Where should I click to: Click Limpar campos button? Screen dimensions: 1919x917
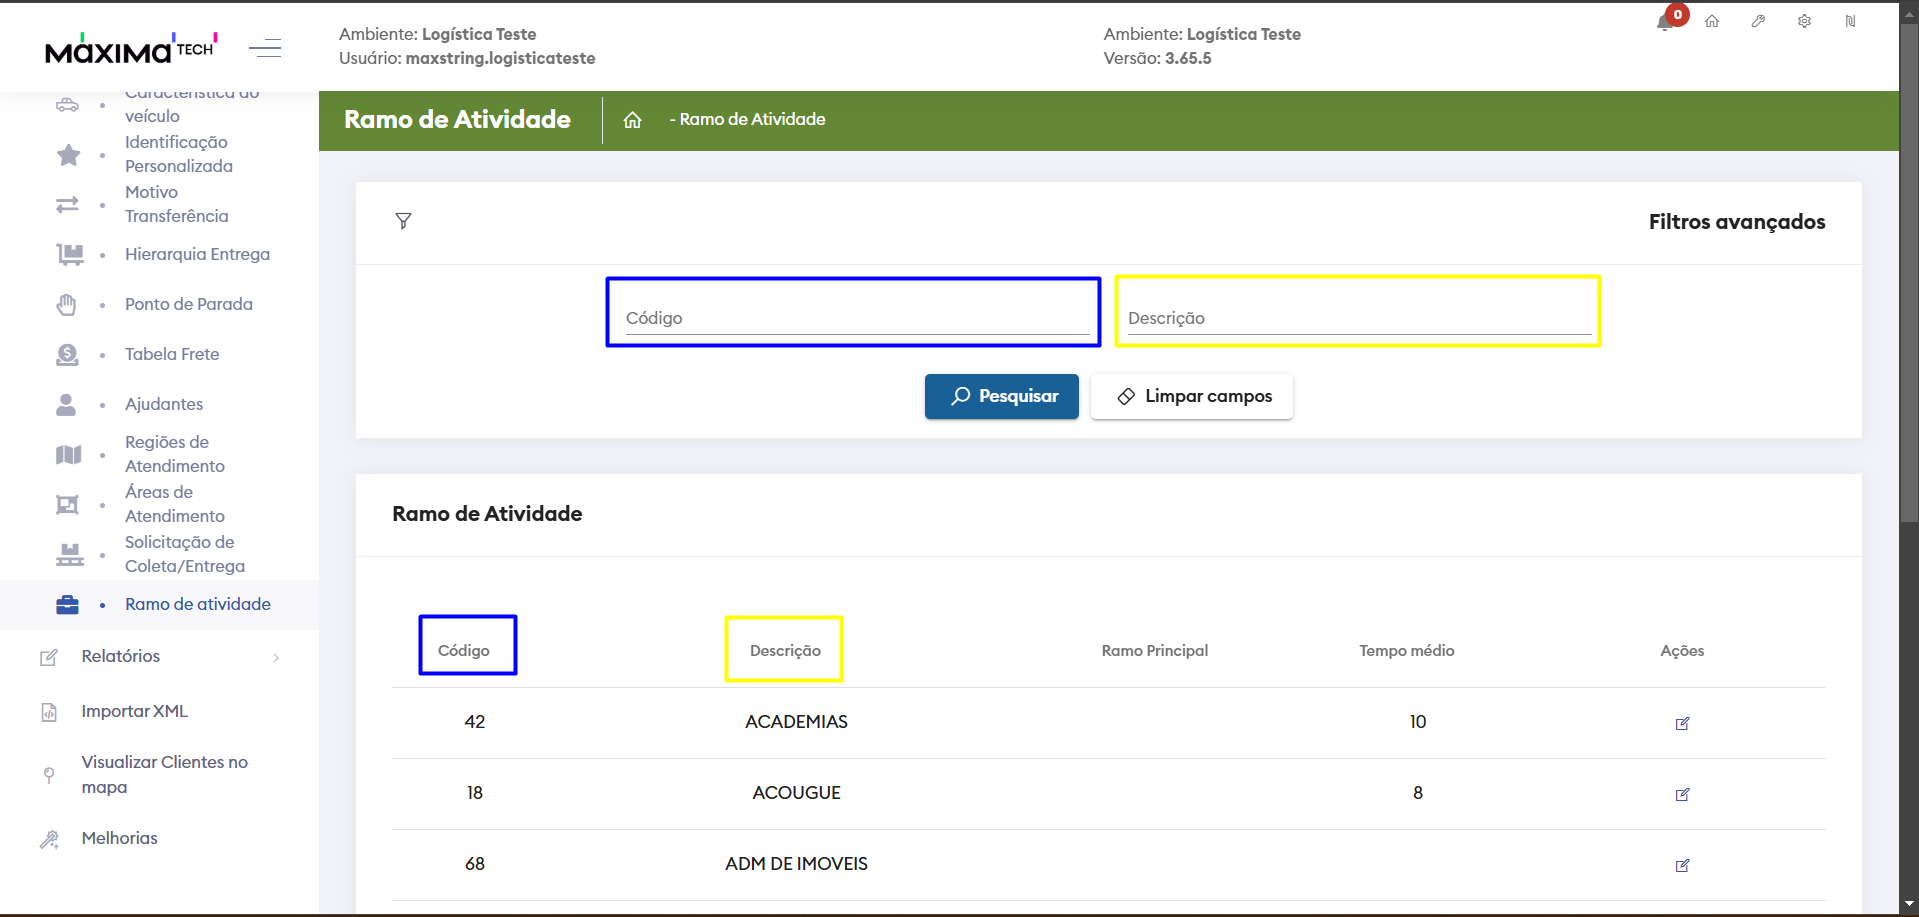point(1191,396)
